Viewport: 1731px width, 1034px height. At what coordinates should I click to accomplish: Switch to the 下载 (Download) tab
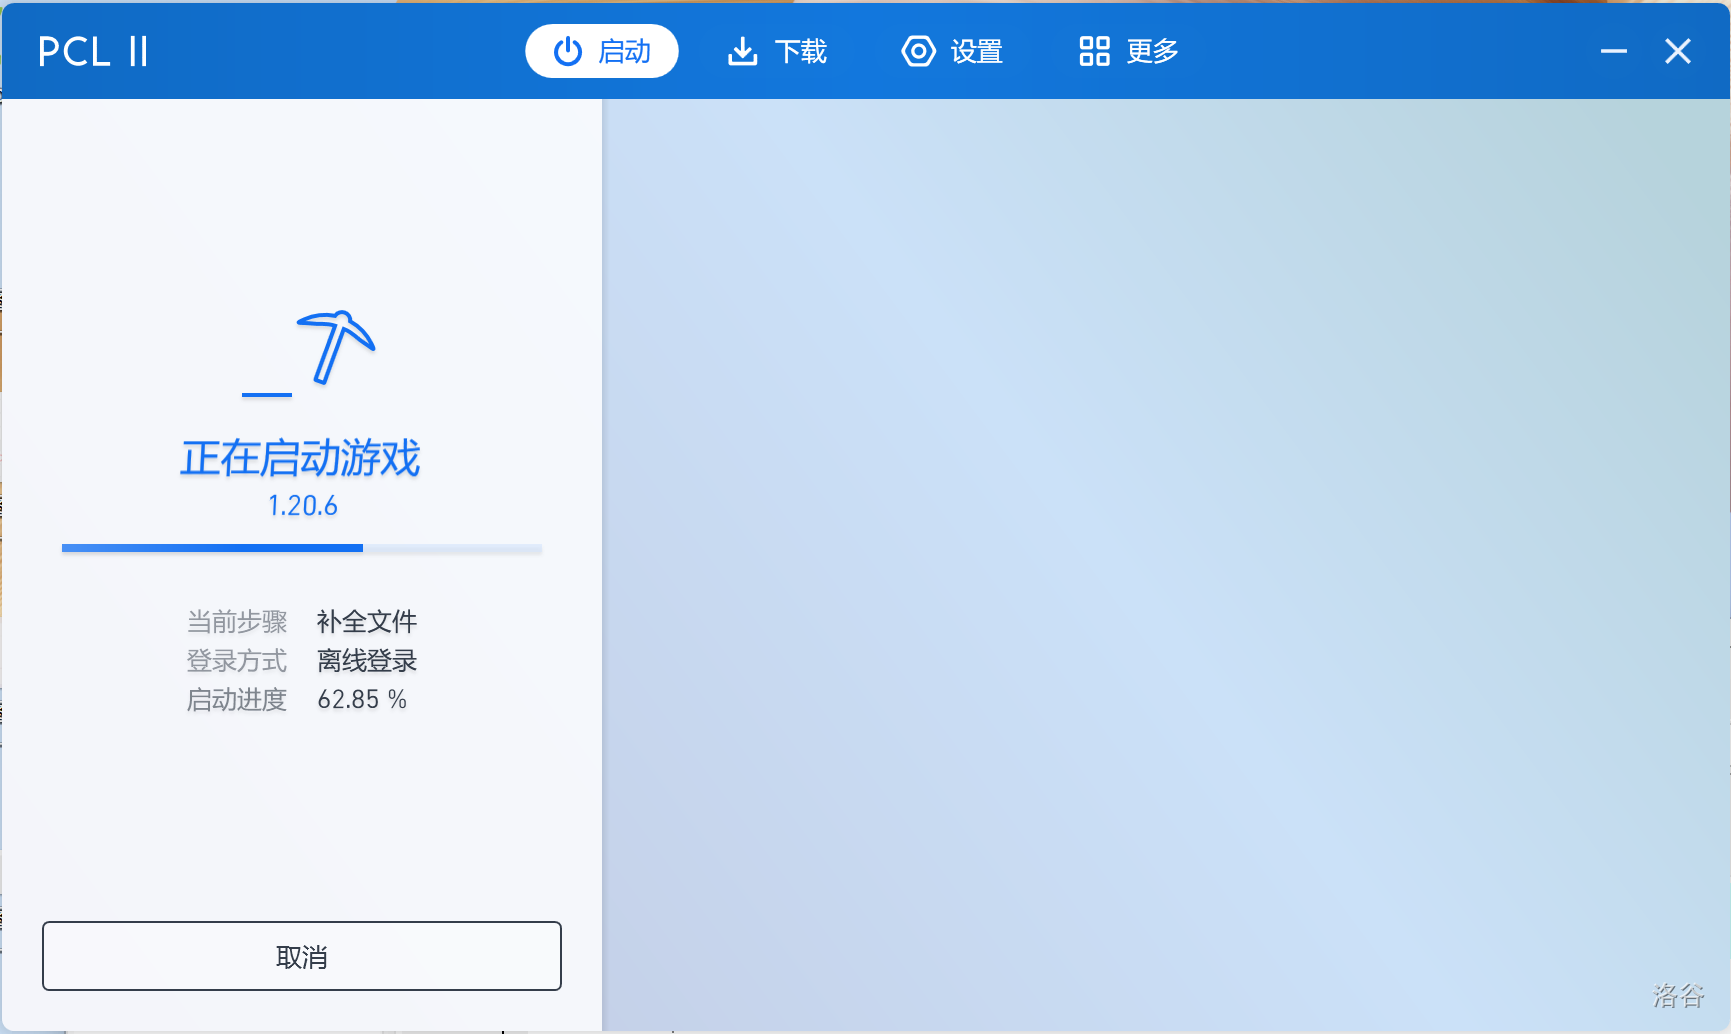point(777,51)
